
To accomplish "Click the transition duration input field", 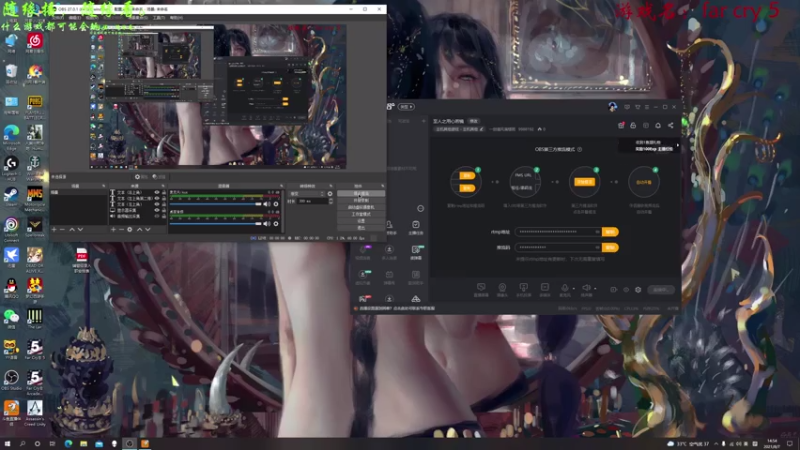I will pos(312,201).
